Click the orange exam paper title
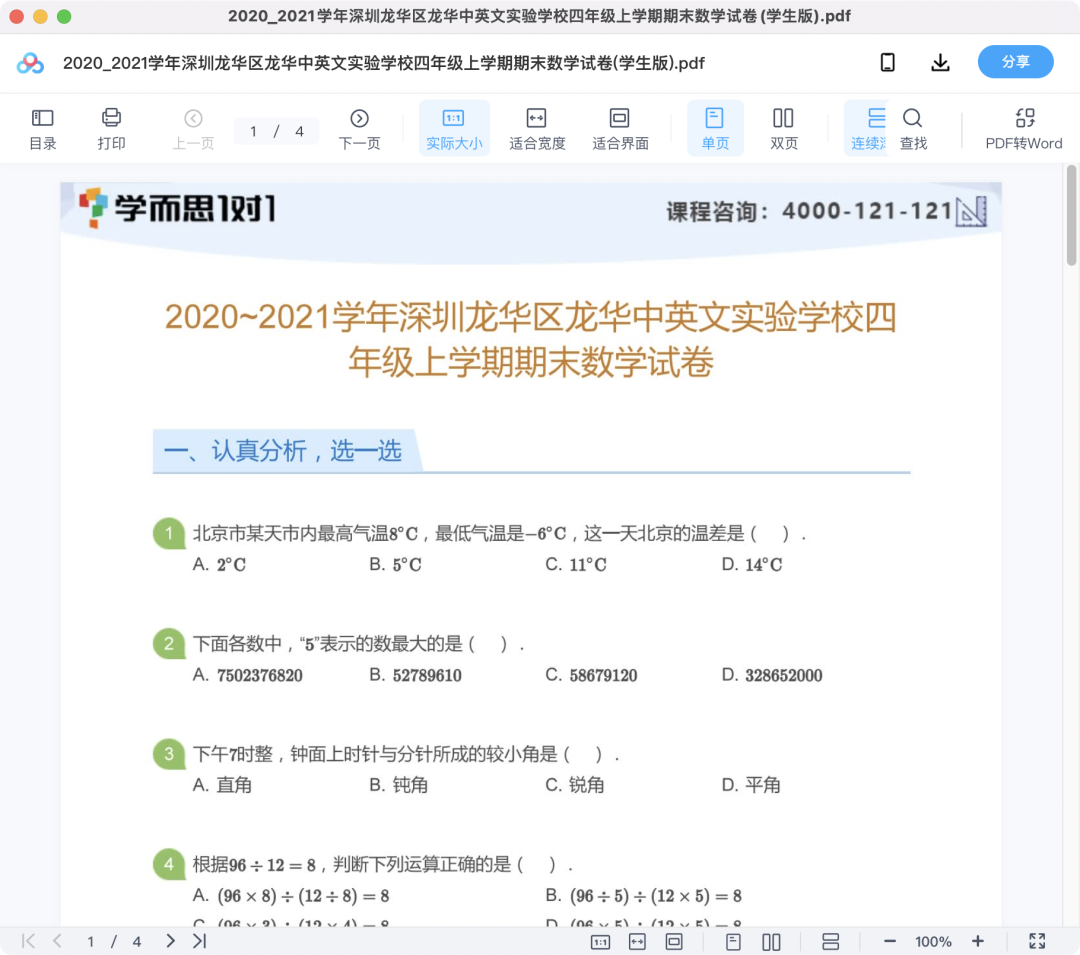 530,339
